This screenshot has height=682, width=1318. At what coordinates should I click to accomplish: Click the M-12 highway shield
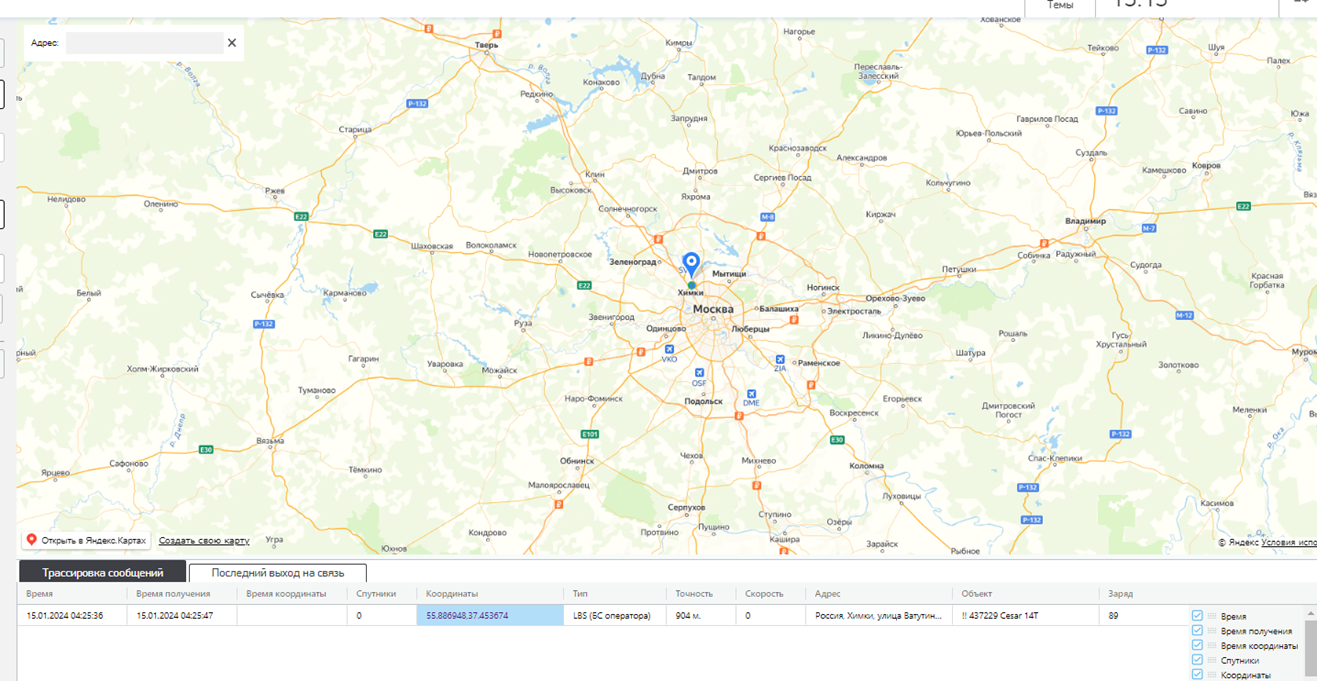pyautogui.click(x=1184, y=315)
